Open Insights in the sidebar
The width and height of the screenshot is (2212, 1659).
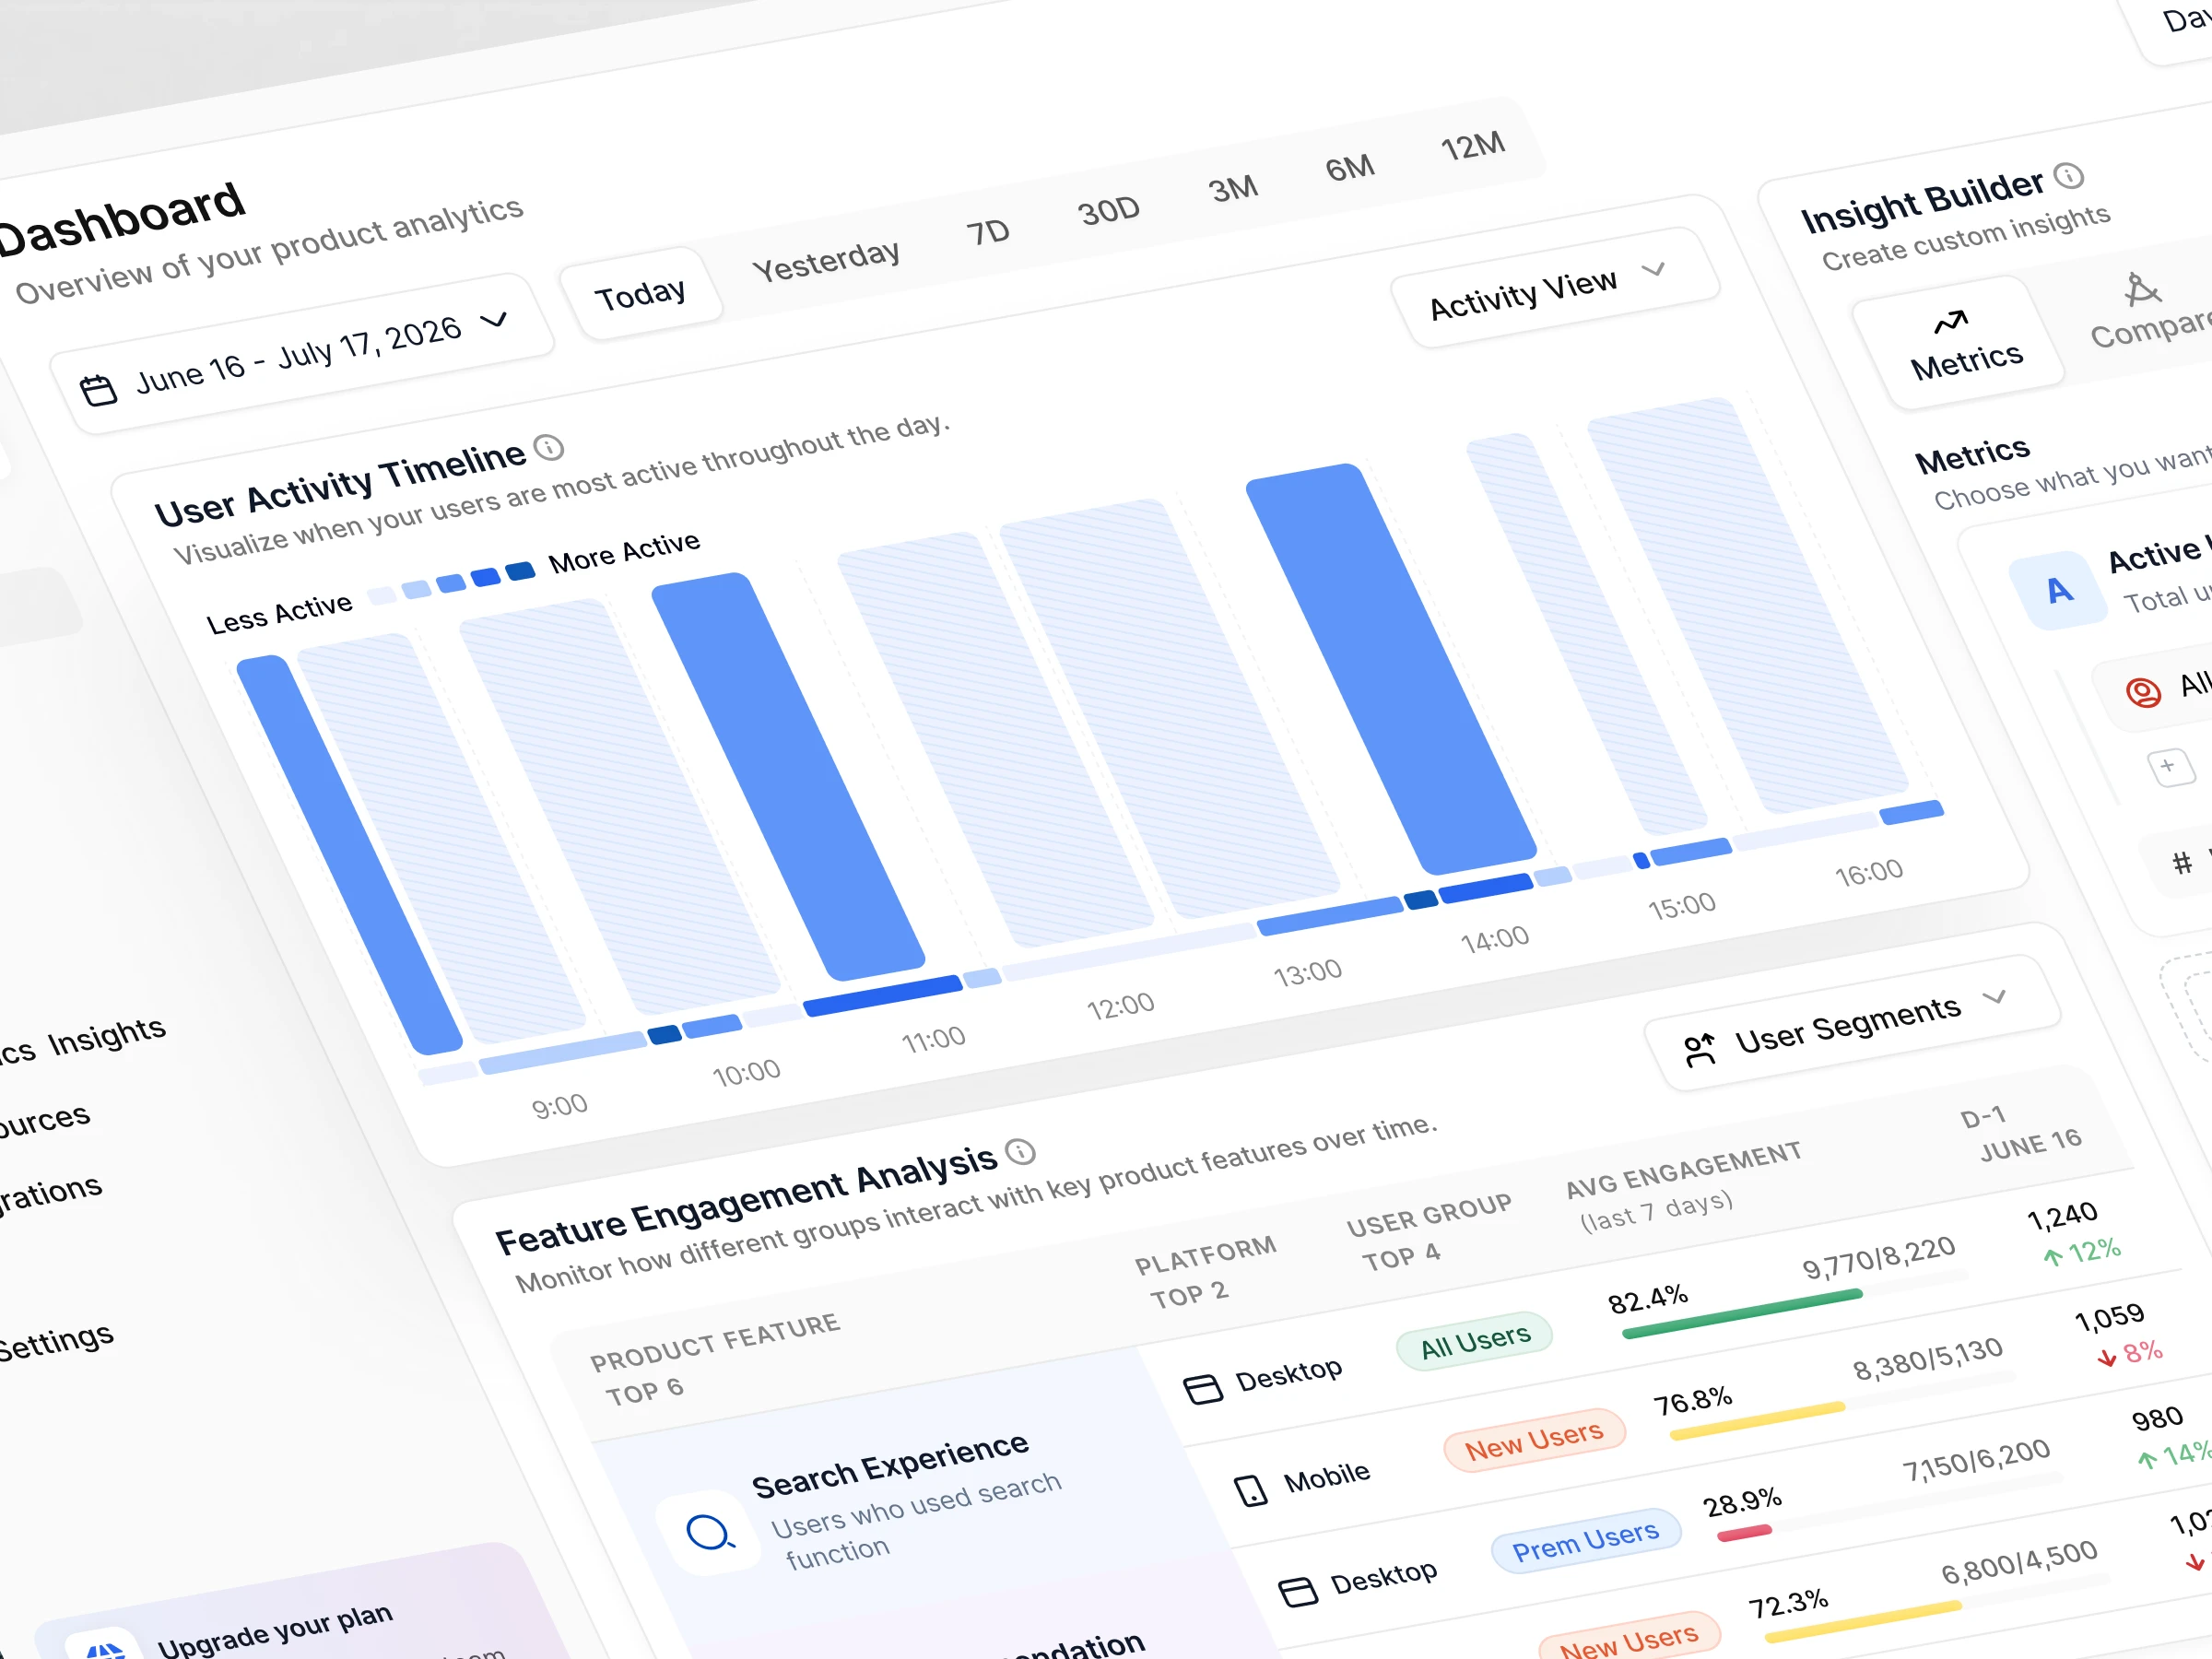click(107, 1037)
